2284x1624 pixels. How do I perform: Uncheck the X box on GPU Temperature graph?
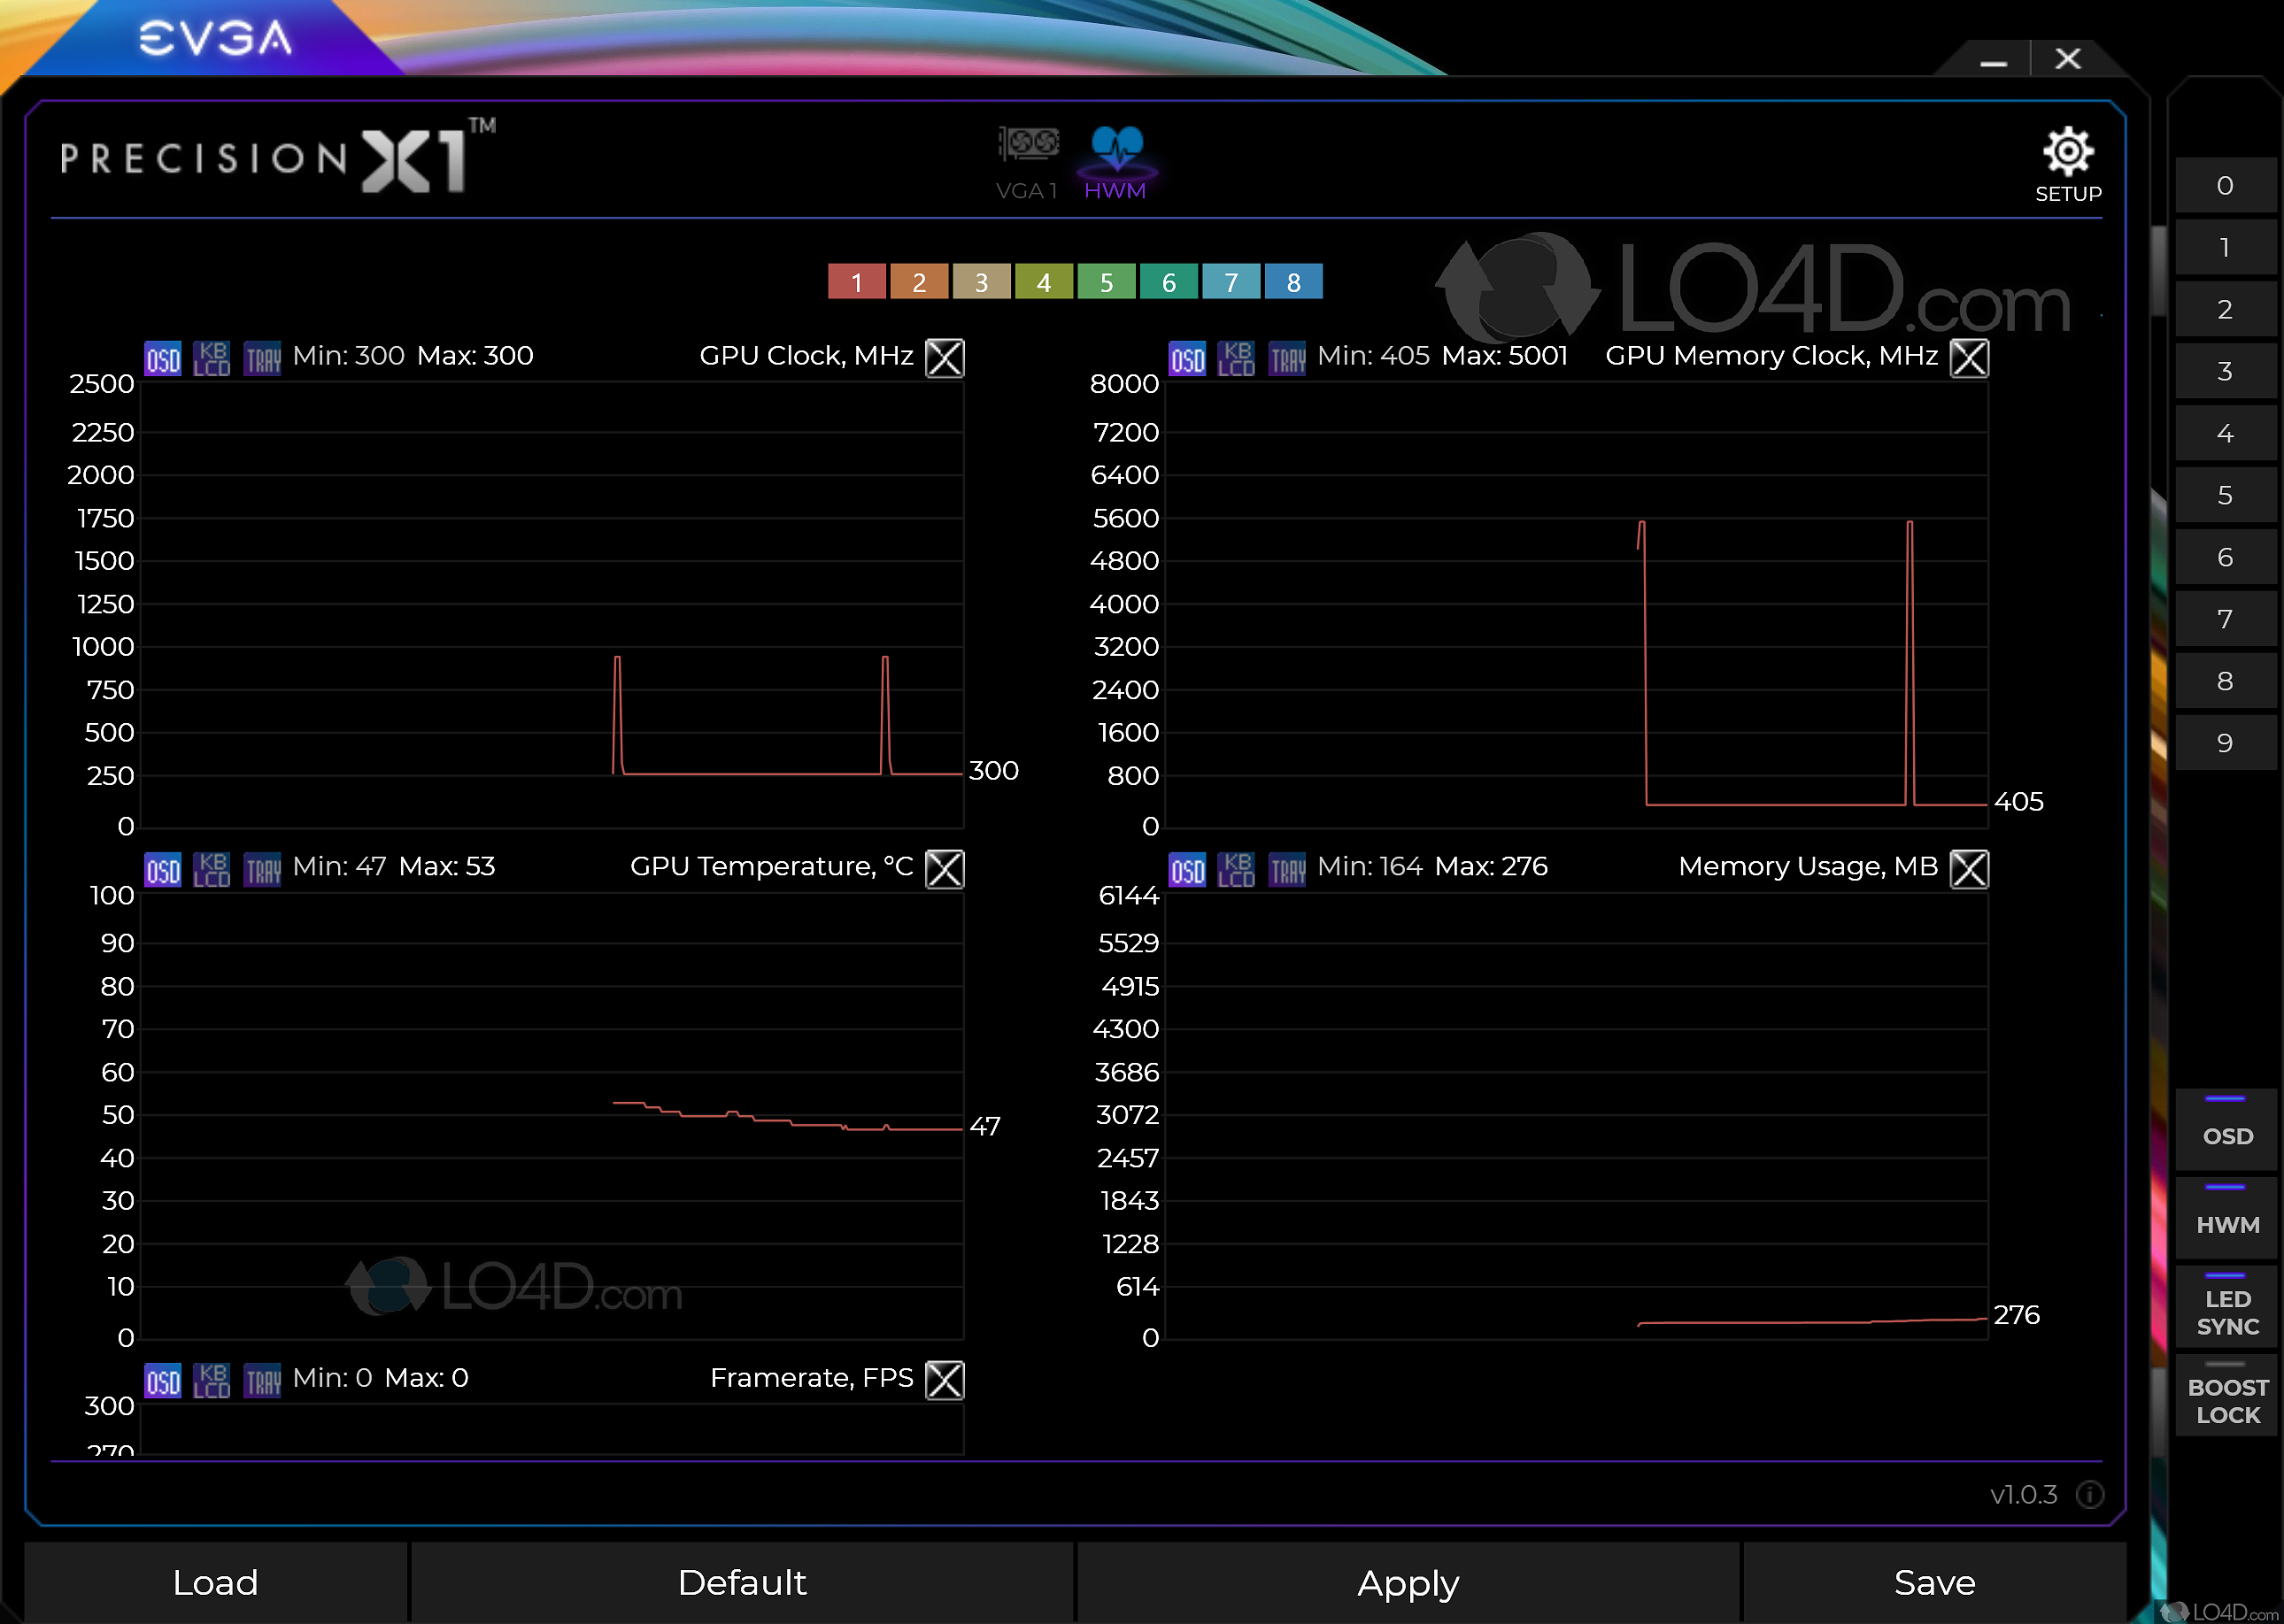[x=944, y=868]
